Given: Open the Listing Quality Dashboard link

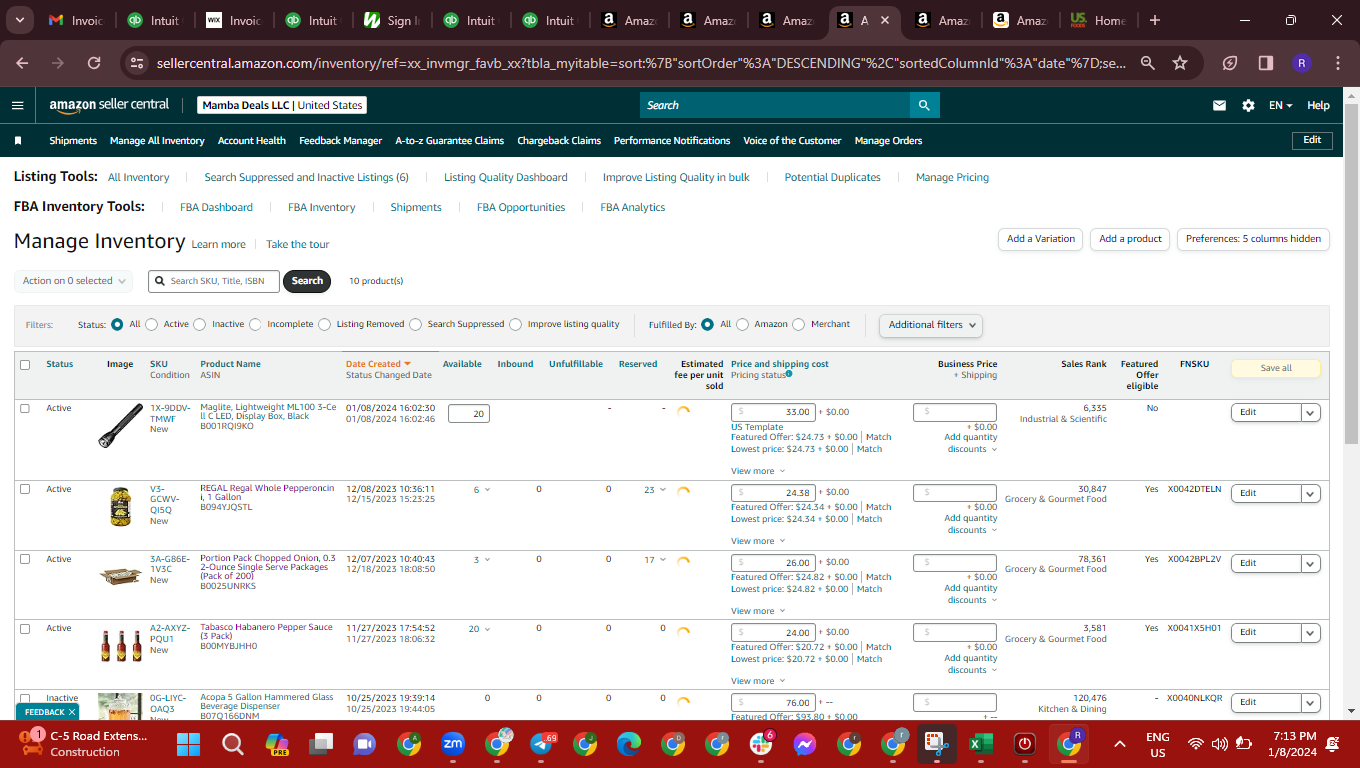Looking at the screenshot, I should [x=506, y=177].
